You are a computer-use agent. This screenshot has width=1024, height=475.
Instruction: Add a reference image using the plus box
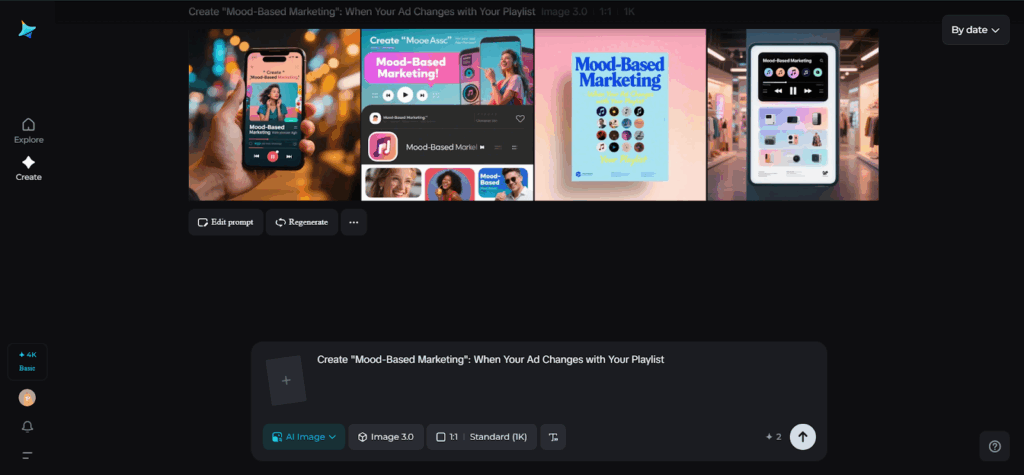(x=286, y=381)
